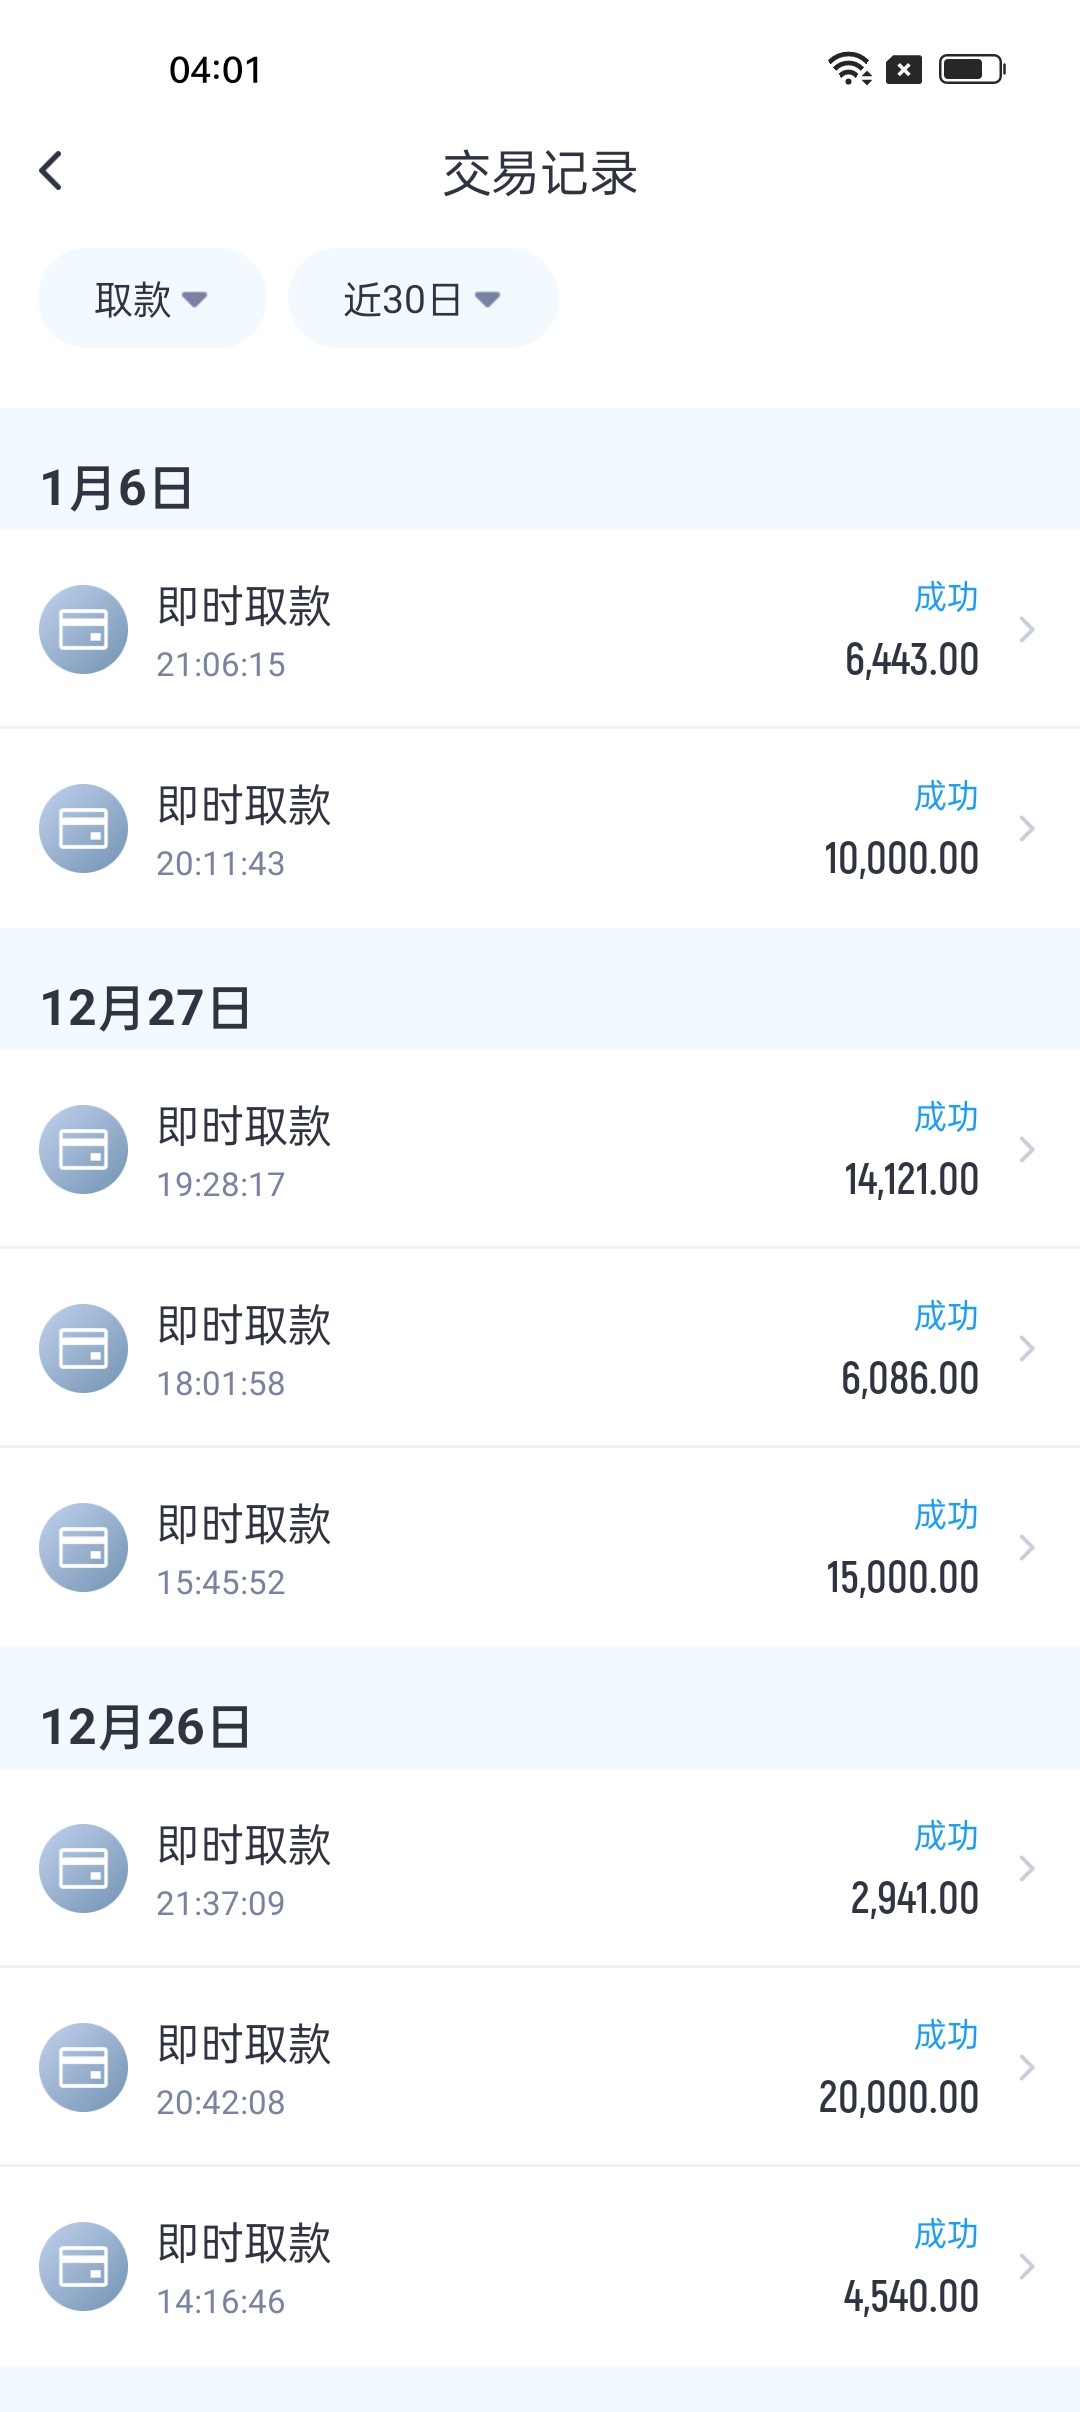Screen dimensions: 1080x2412
Task: Expand details chevron for 14,121.00 withdrawal
Action: [1026, 1150]
